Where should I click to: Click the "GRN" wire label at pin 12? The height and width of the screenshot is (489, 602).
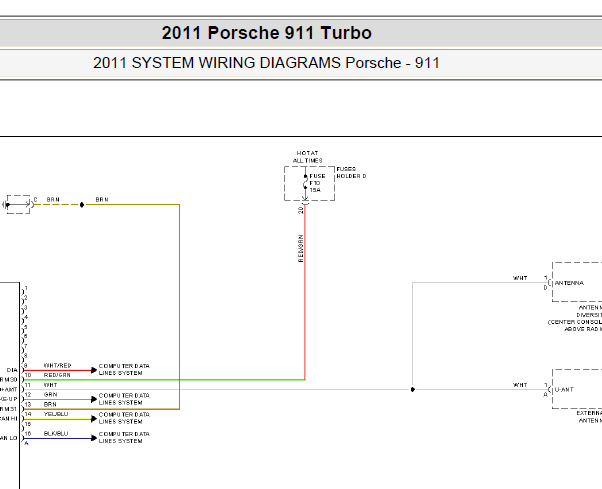pos(50,395)
